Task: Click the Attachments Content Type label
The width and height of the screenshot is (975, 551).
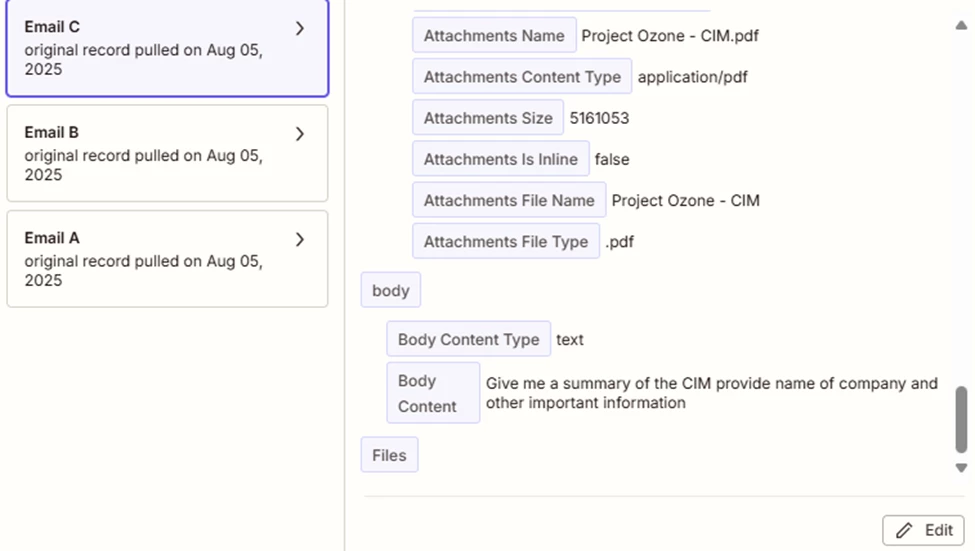Action: click(522, 76)
